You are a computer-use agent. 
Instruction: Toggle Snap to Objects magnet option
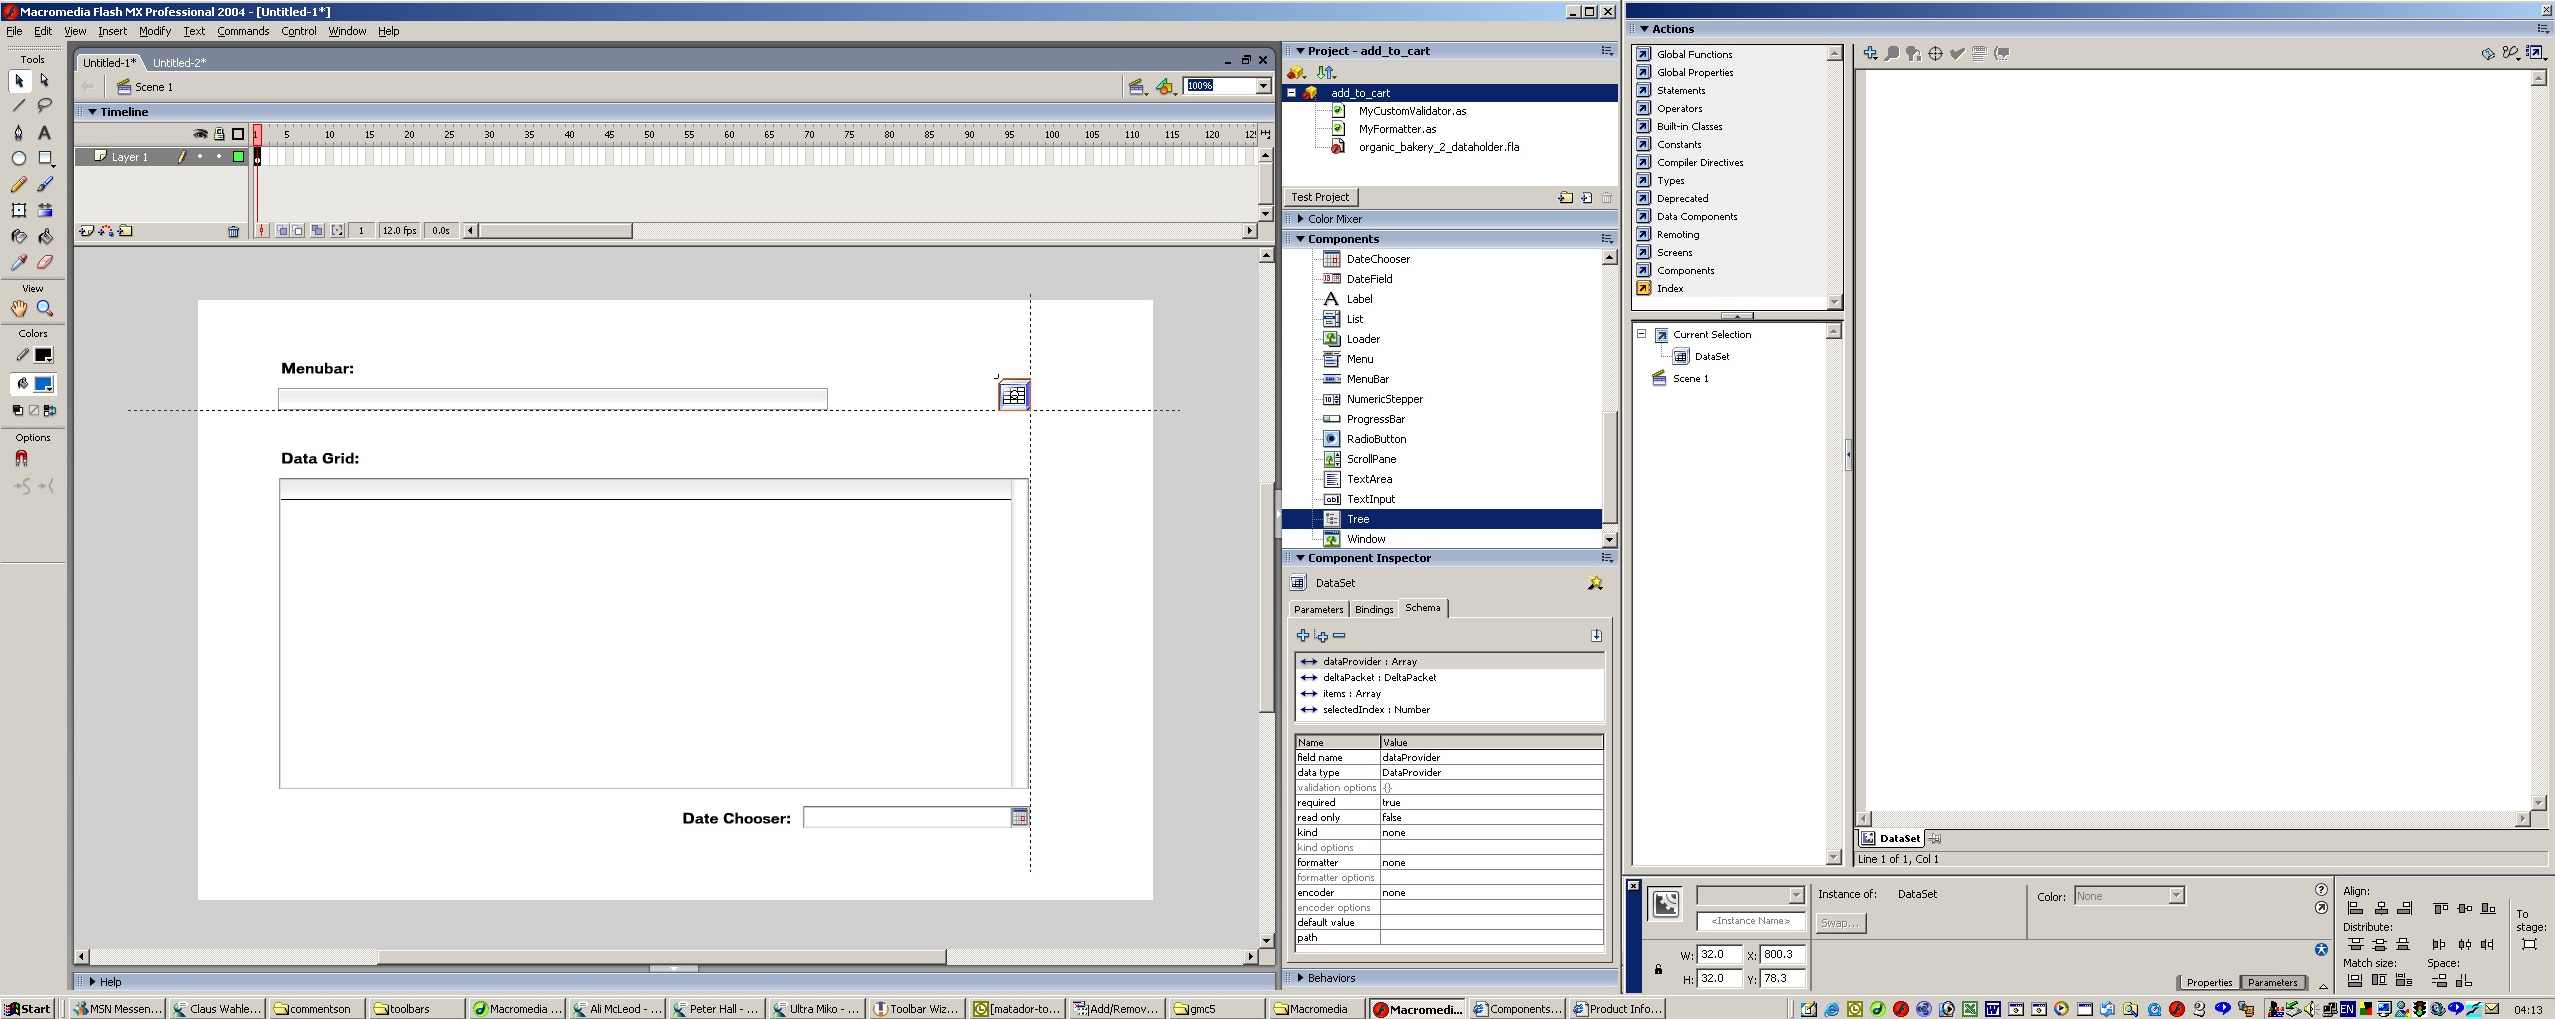21,458
